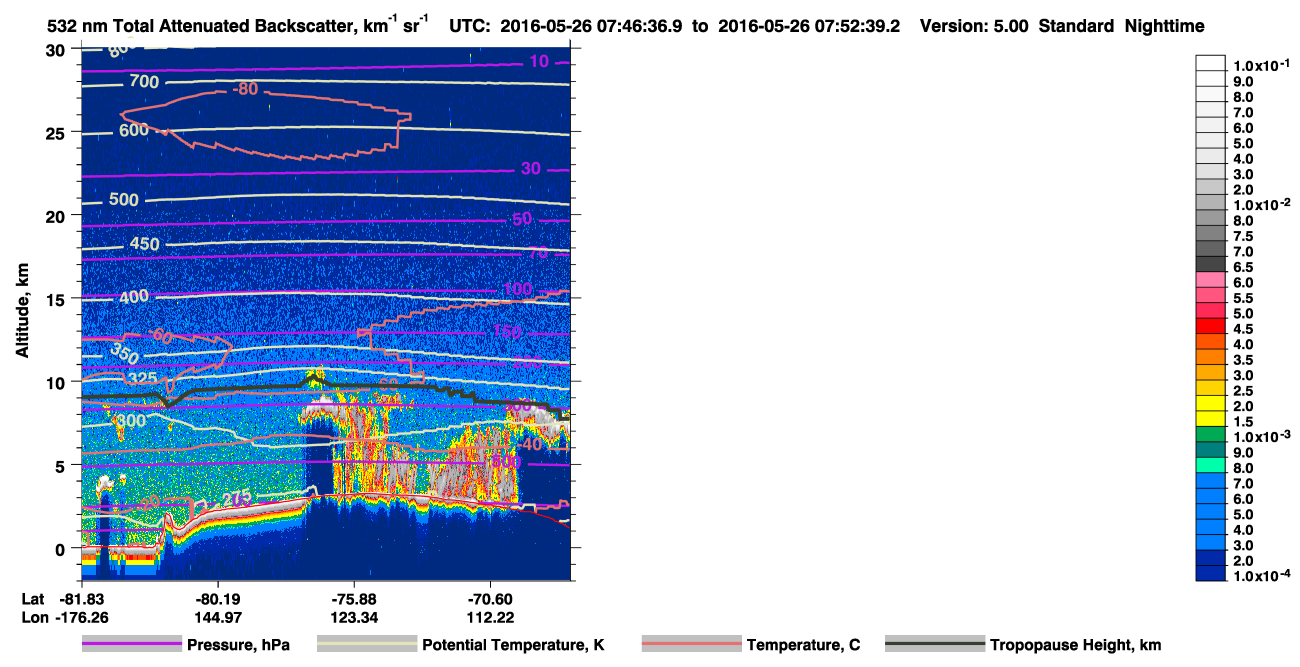Click the longitude value 144.97
Image resolution: width=1300 pixels, height=667 pixels.
click(x=217, y=617)
